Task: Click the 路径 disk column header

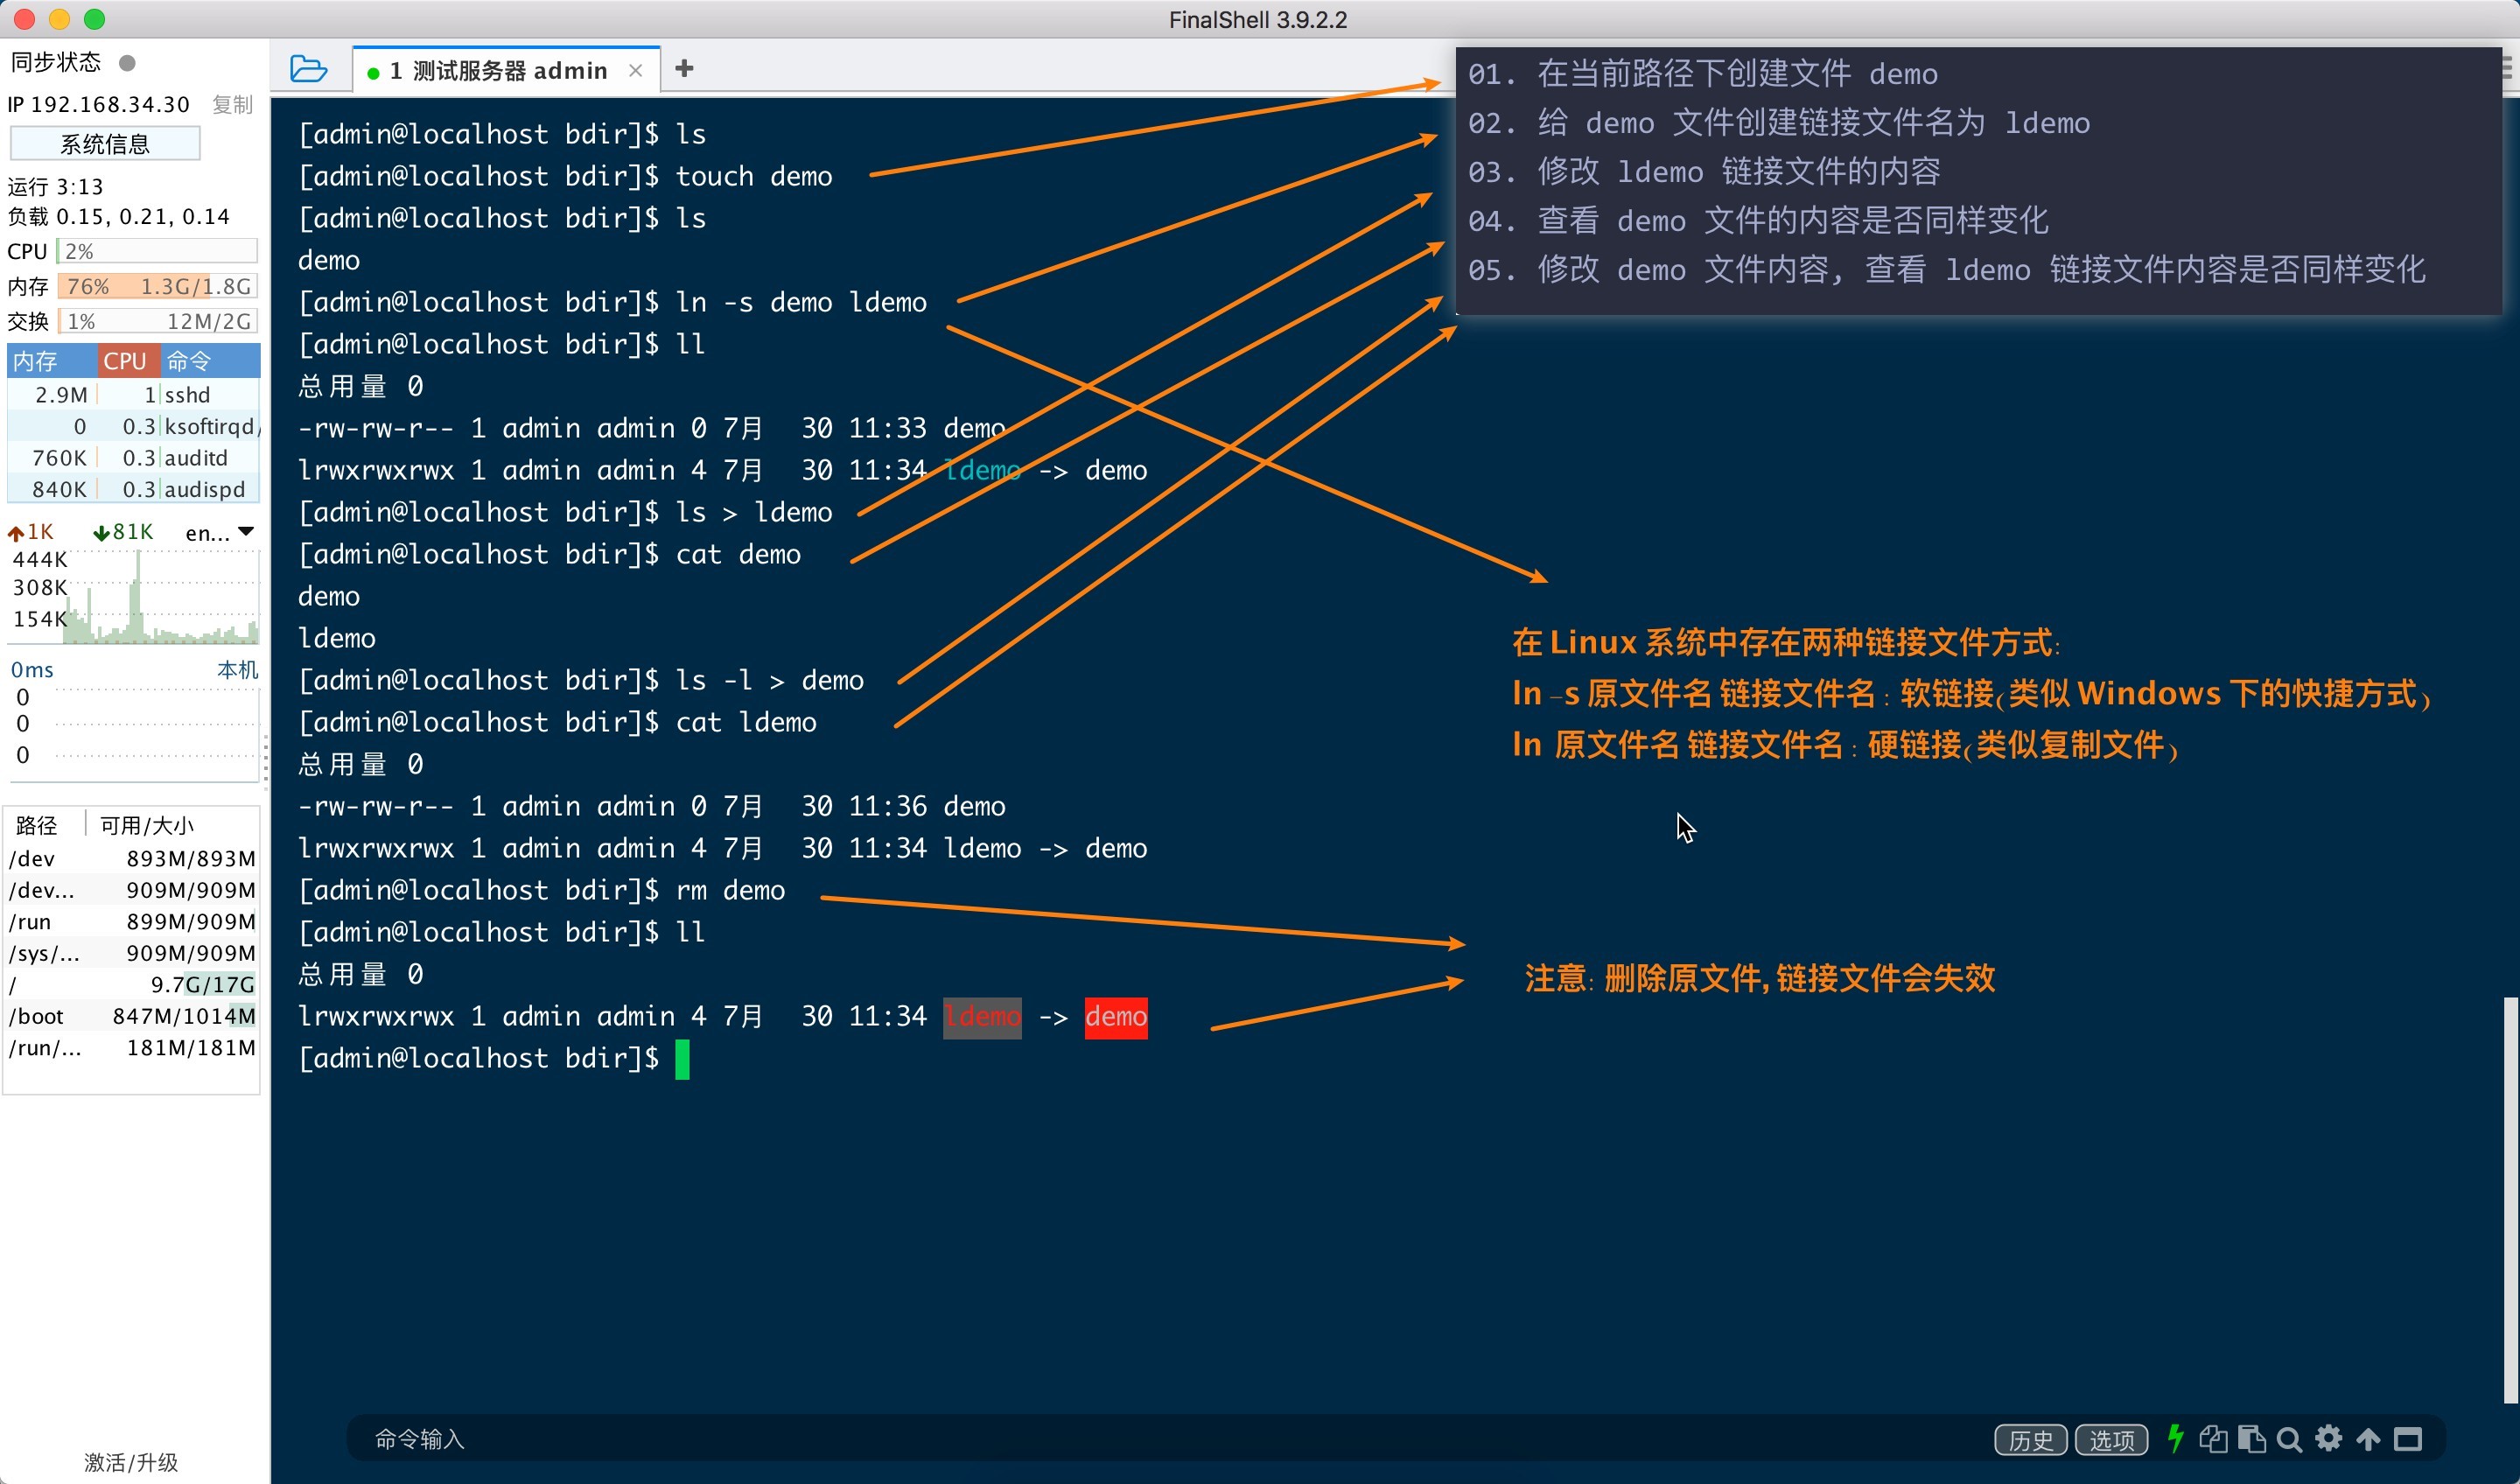Action: 37,825
